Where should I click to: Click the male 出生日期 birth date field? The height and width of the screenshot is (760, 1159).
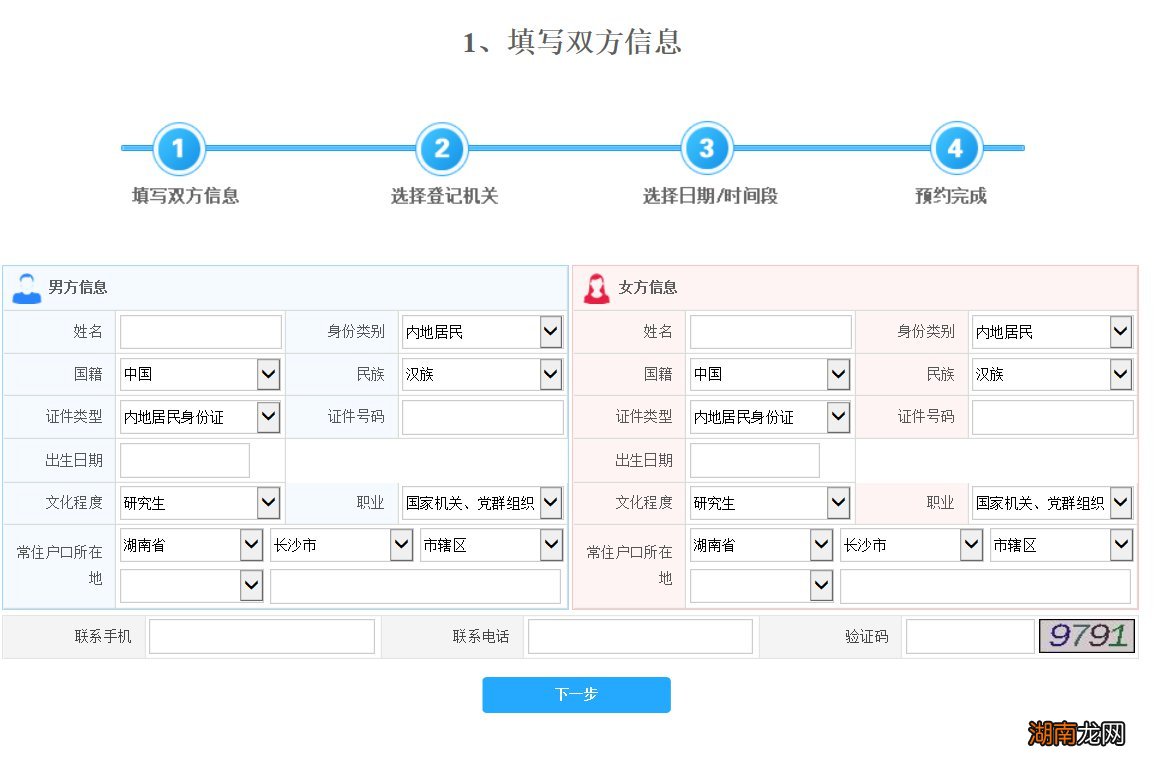pos(184,460)
